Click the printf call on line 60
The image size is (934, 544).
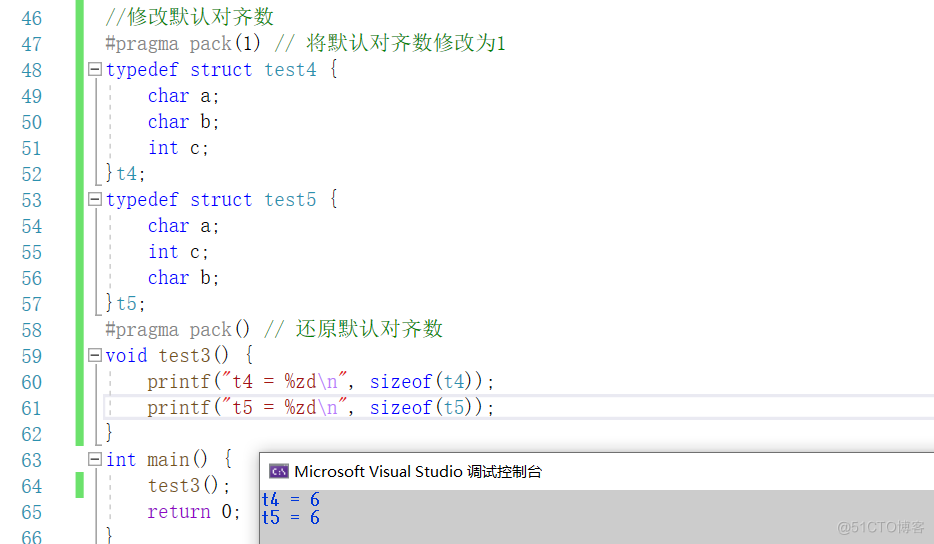[320, 381]
